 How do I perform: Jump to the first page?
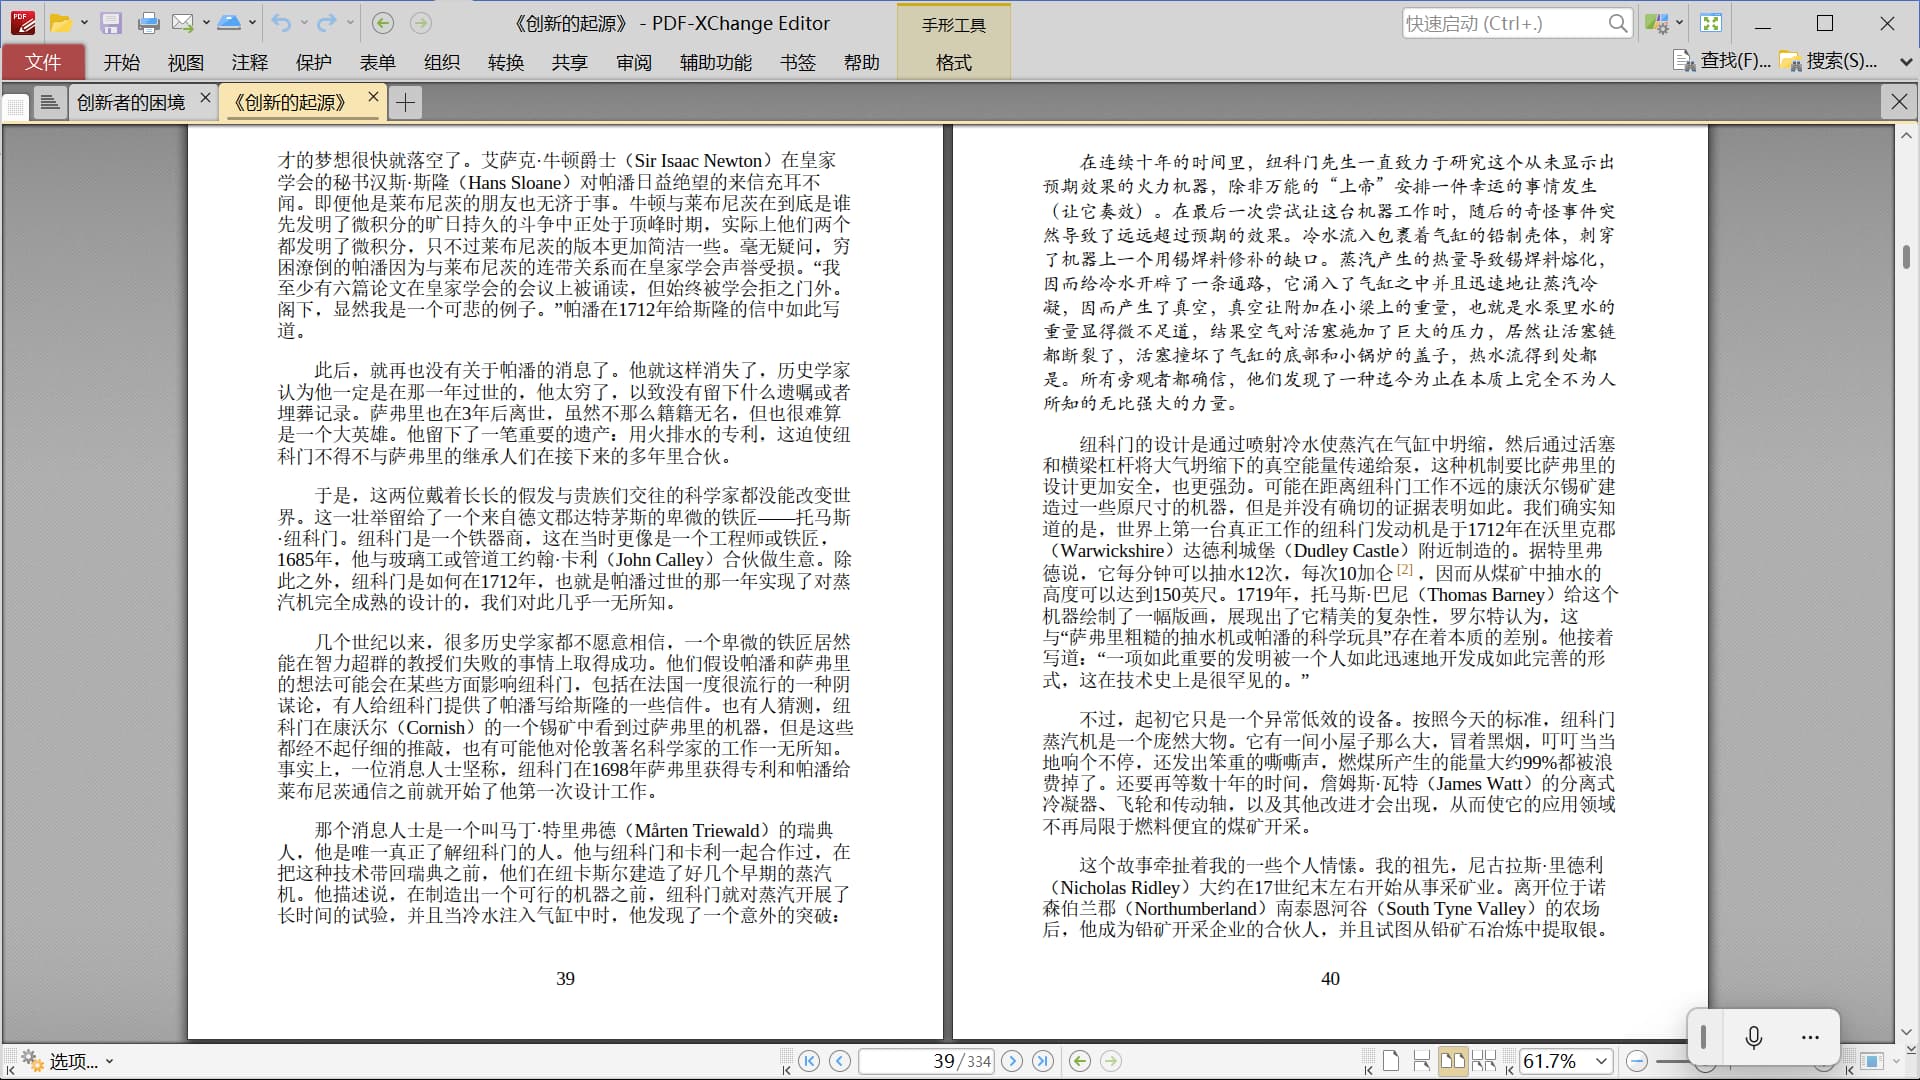coord(809,1061)
